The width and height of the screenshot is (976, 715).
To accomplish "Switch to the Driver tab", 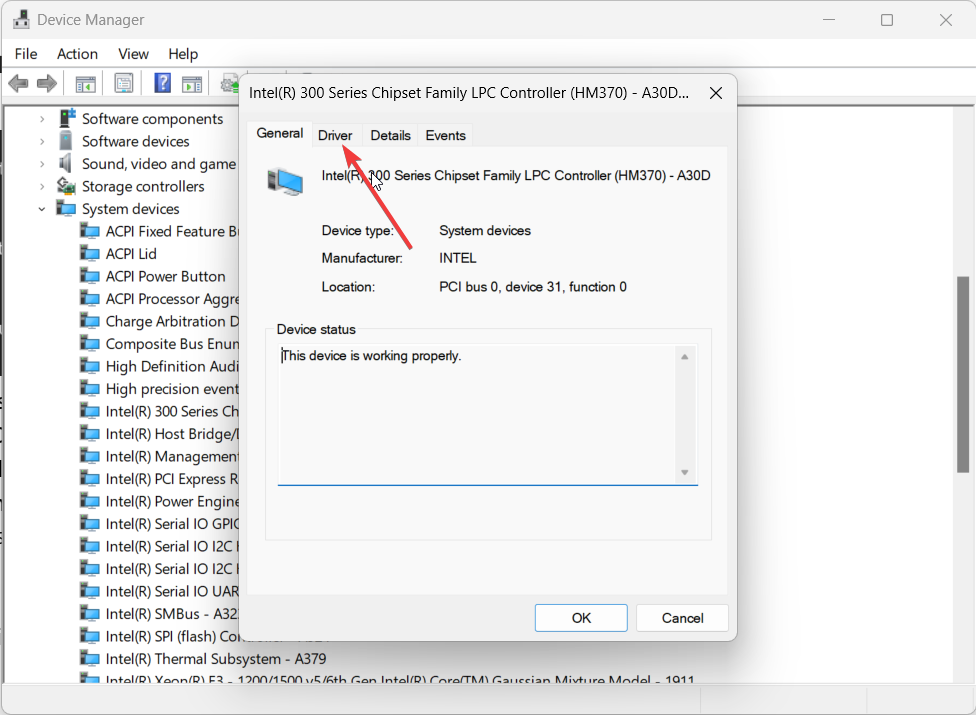I will click(x=335, y=135).
